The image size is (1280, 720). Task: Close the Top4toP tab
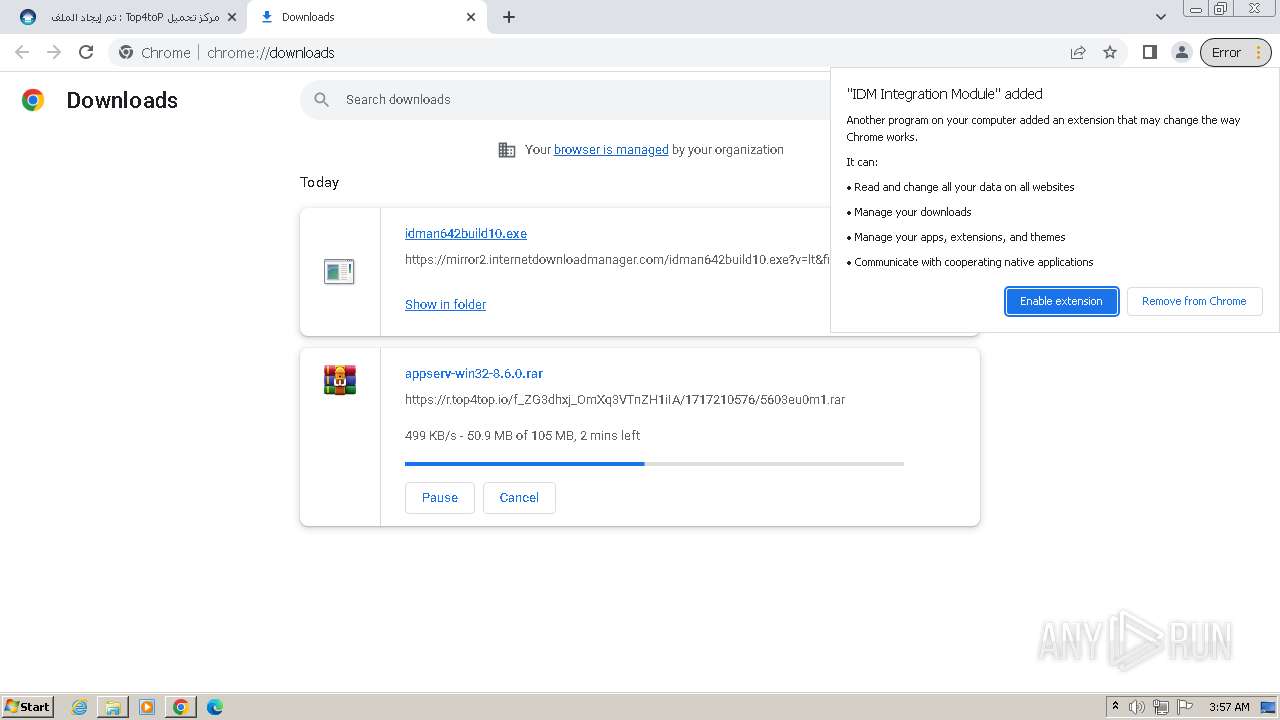pos(232,17)
